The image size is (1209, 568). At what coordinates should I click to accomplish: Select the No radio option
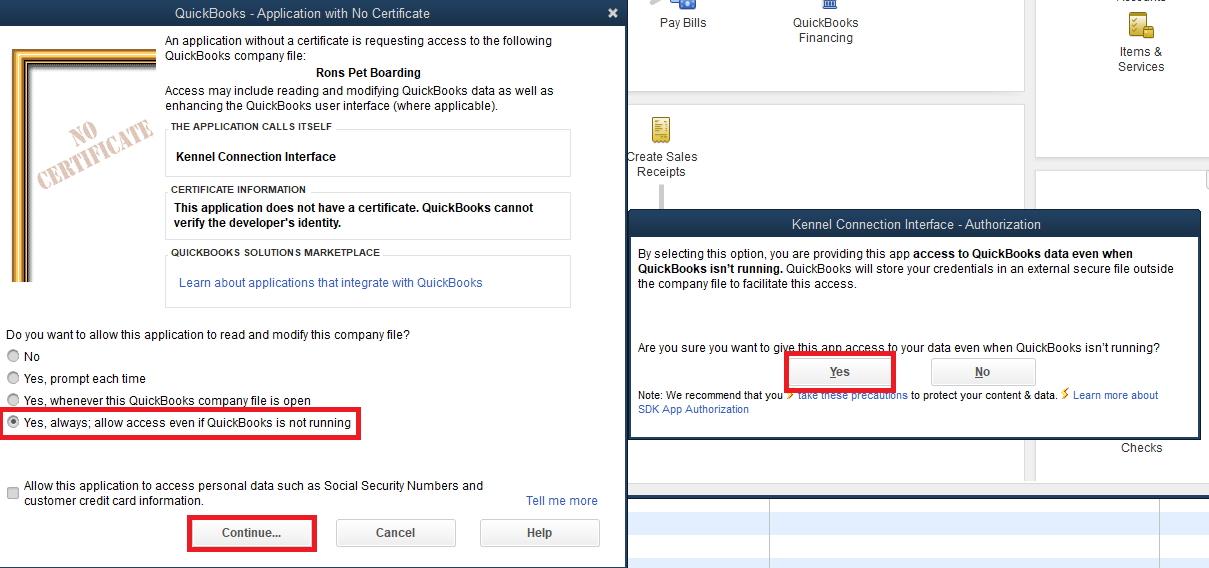pos(13,356)
